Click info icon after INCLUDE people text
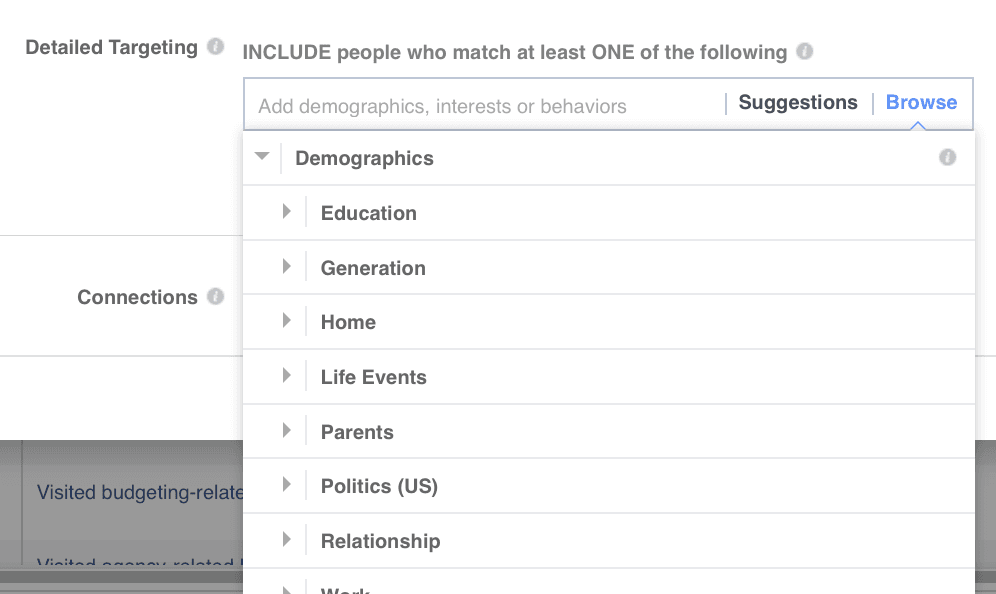 pos(804,52)
